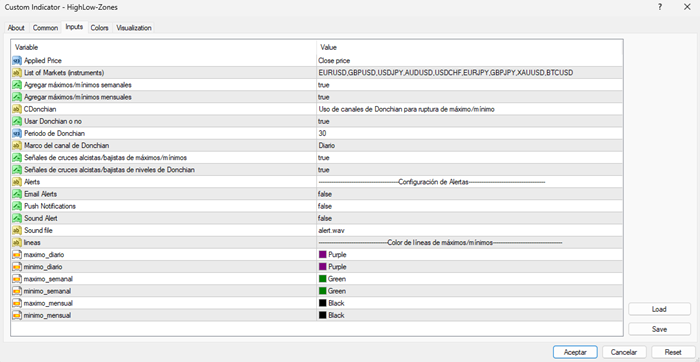700x362 pixels.
Task: Click the color icon beside maximo_mensual
Action: (17, 303)
